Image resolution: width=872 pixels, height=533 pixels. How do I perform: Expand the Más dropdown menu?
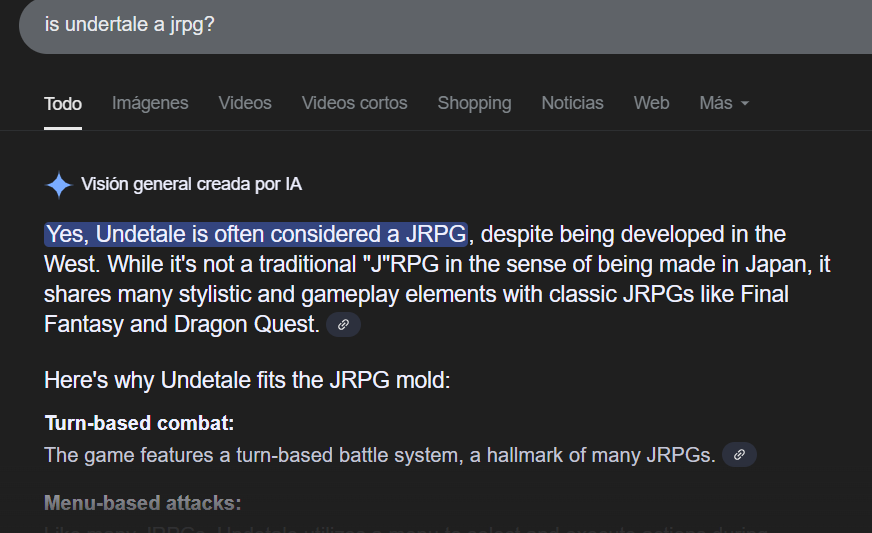pos(724,103)
